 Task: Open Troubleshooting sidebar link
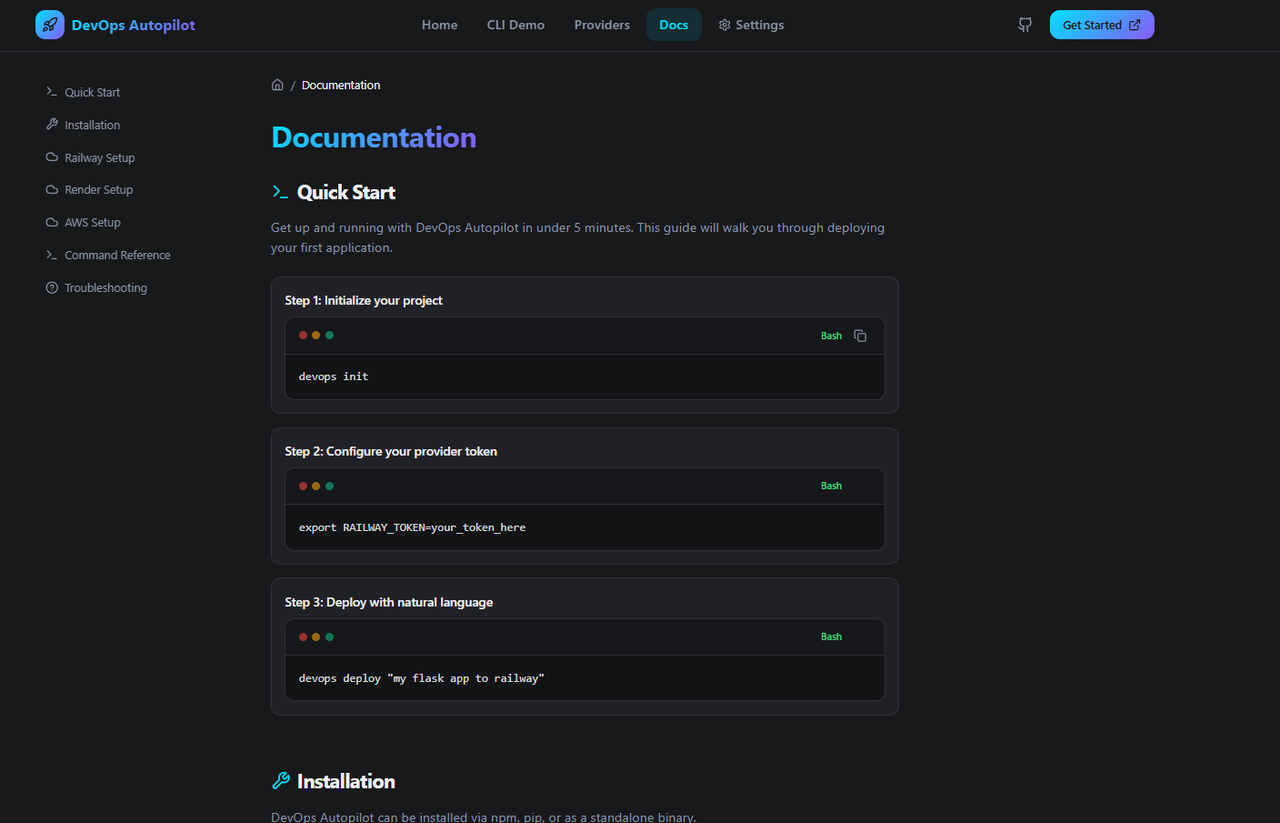click(x=106, y=288)
